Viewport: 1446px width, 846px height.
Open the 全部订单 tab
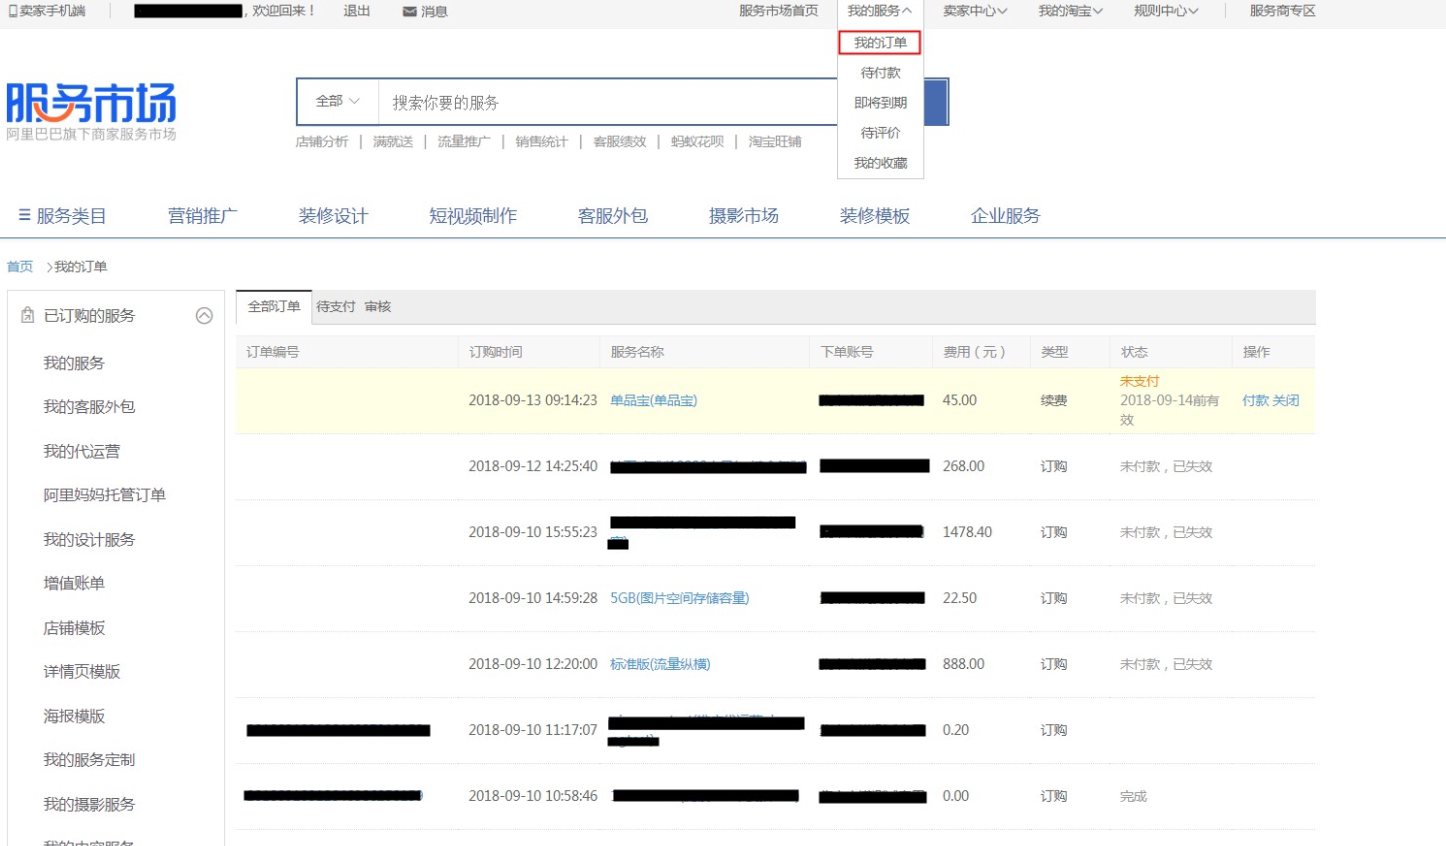pyautogui.click(x=274, y=307)
